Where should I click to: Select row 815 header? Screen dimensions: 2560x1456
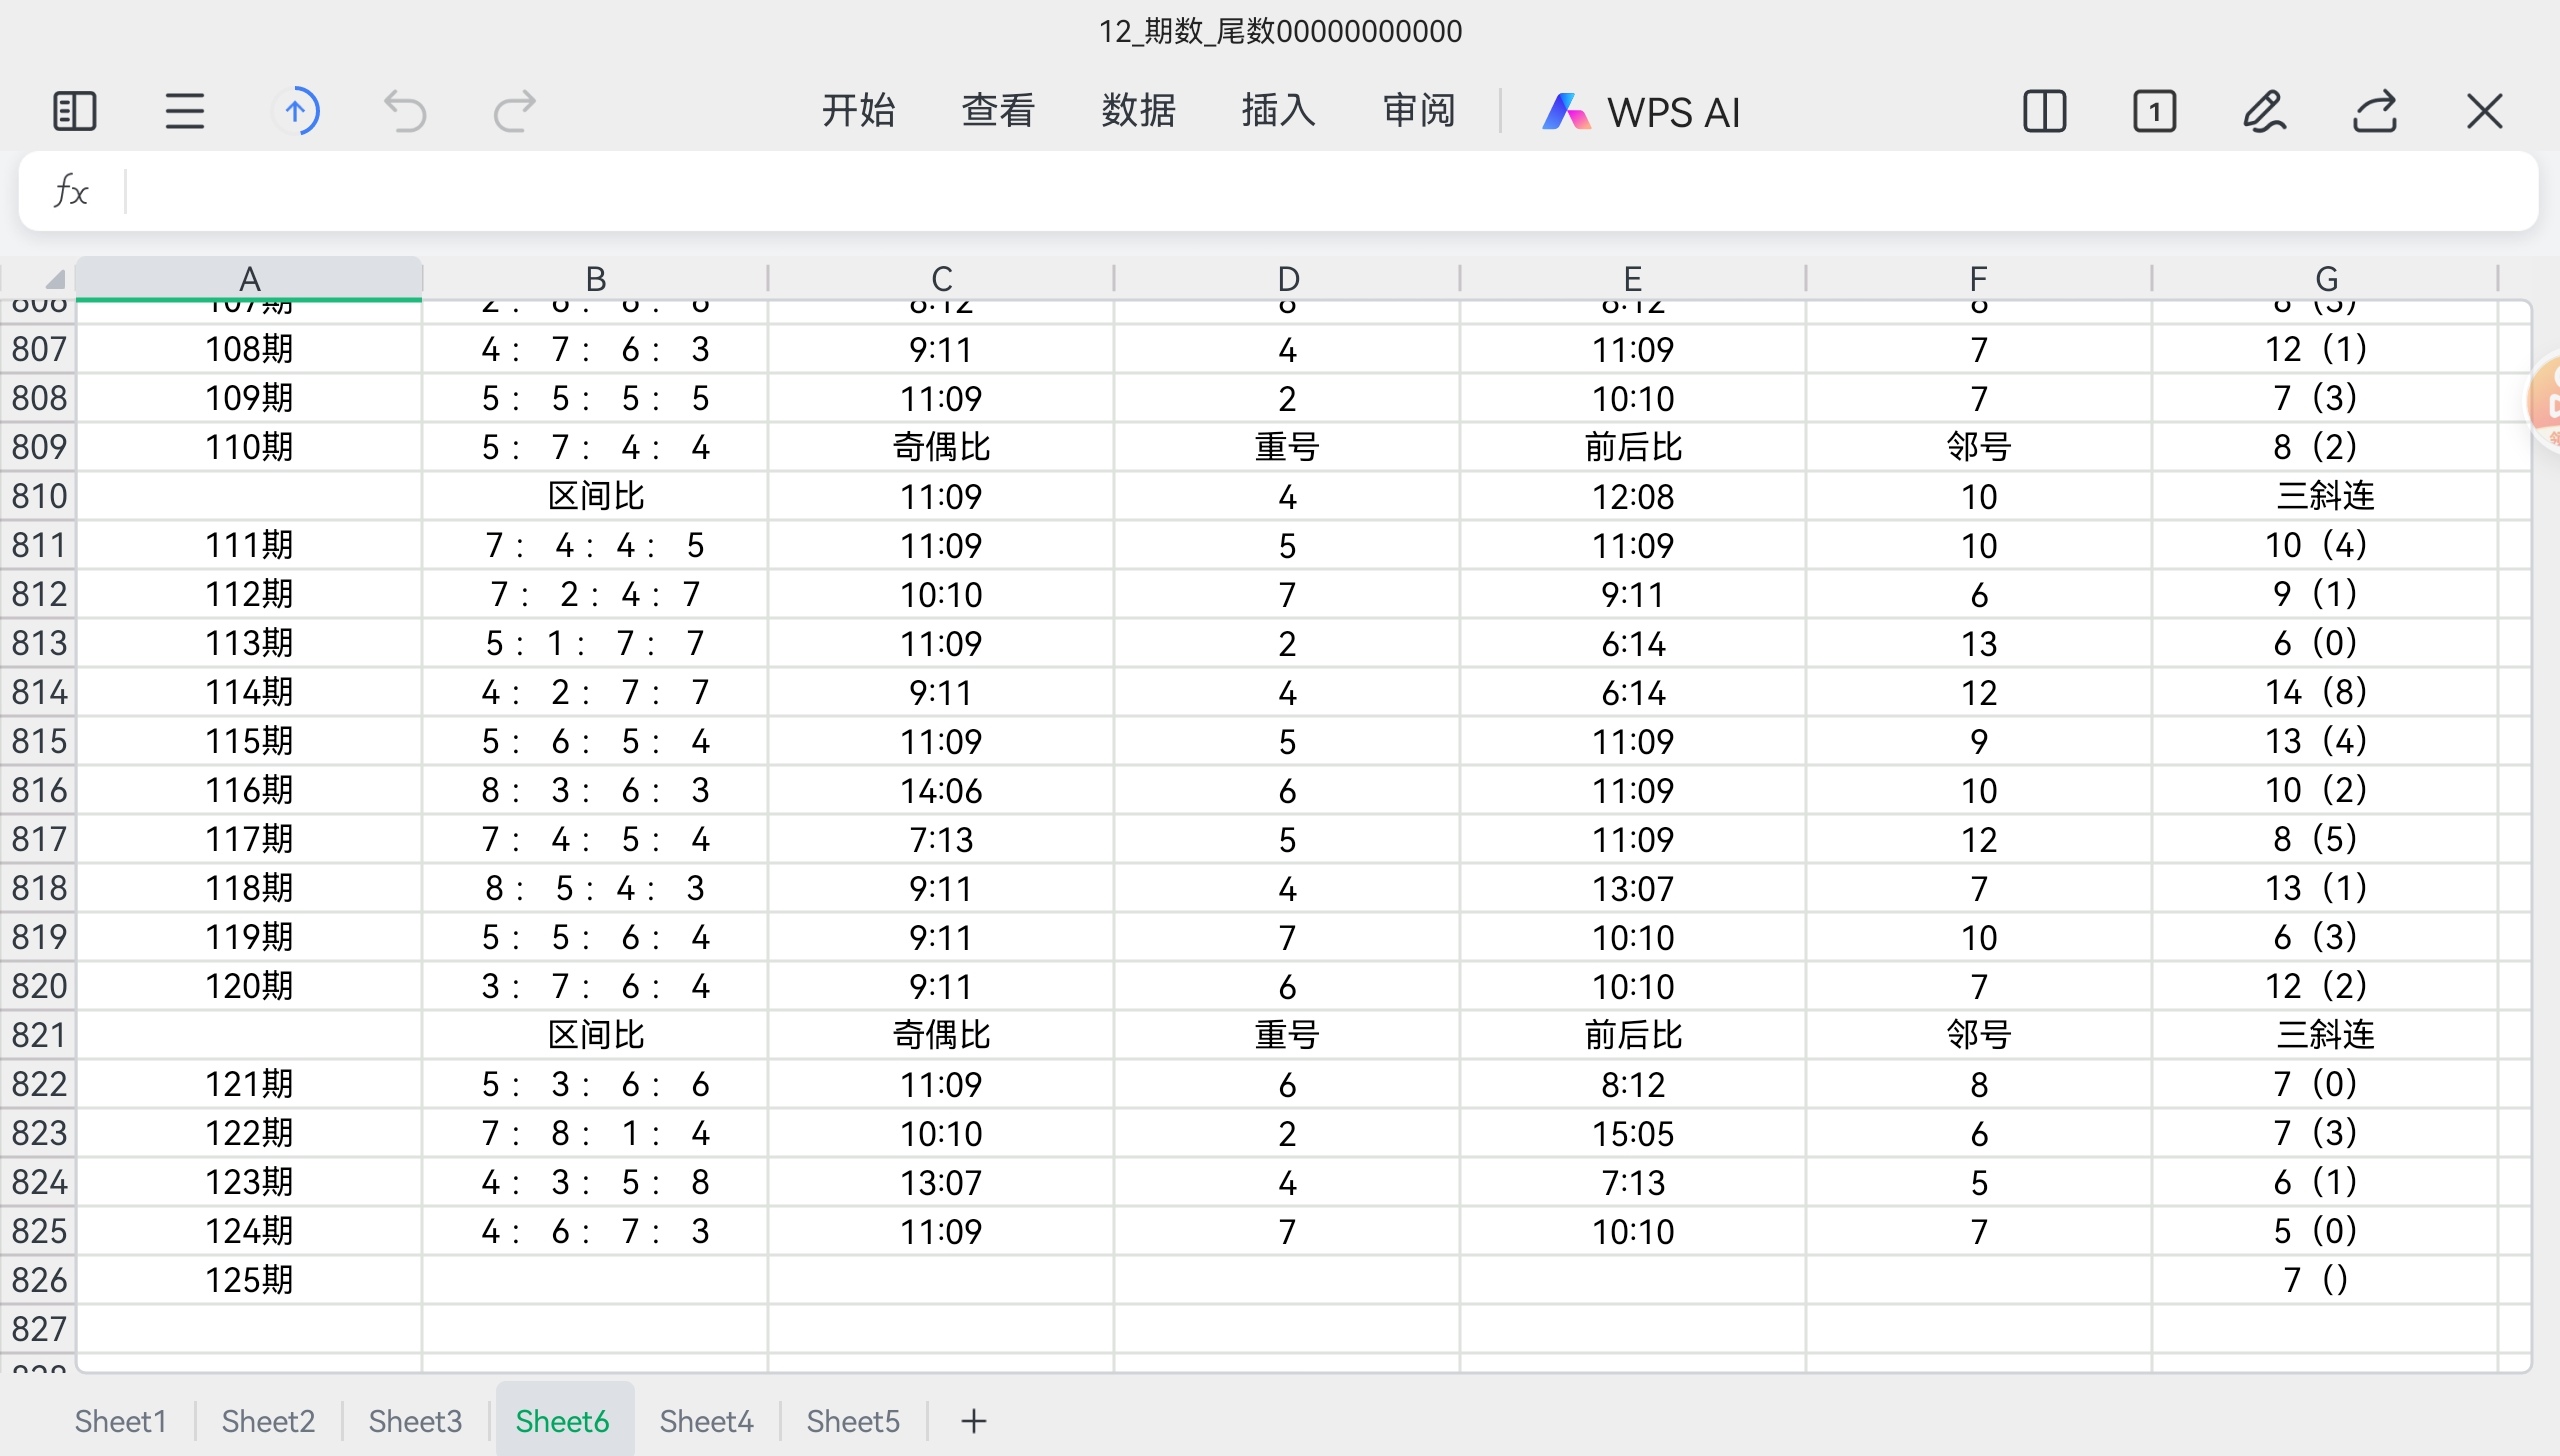pyautogui.click(x=39, y=741)
